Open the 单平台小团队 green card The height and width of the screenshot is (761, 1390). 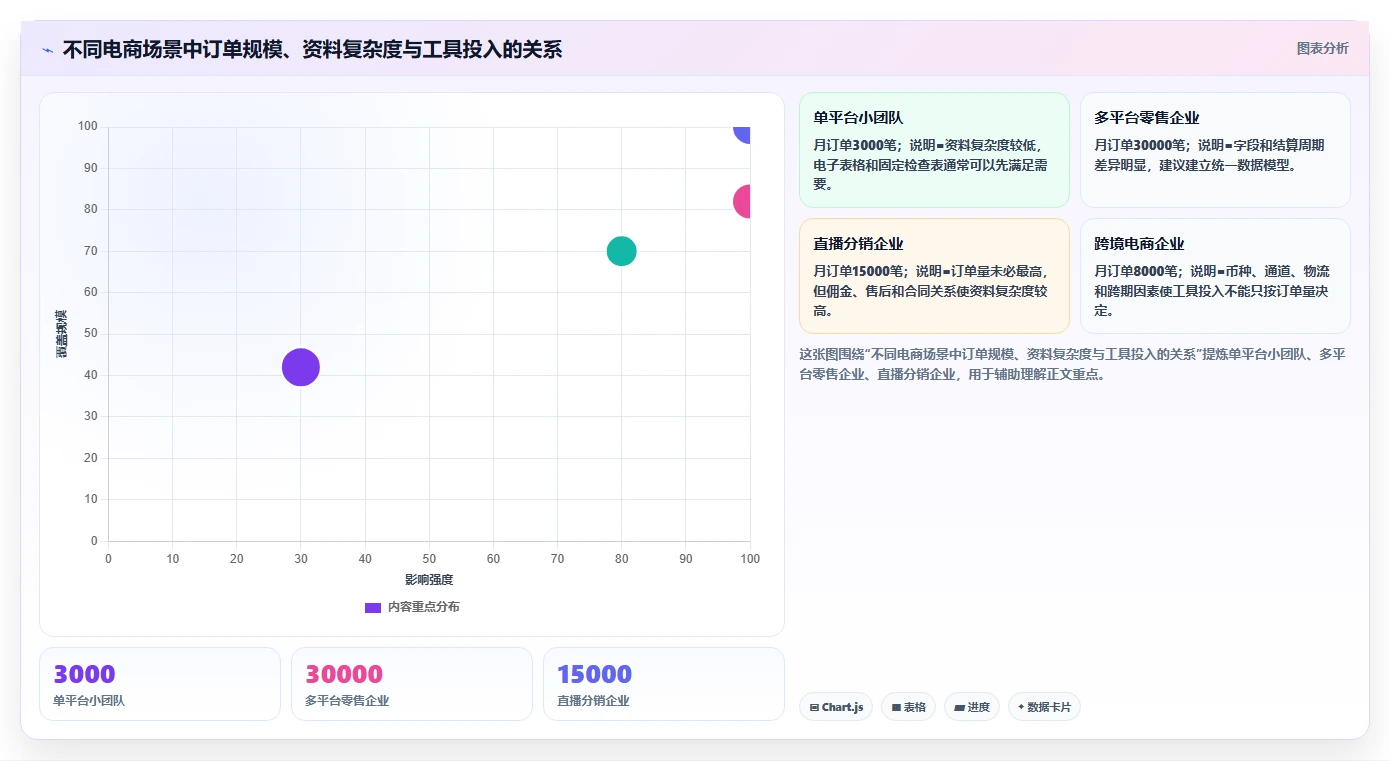(934, 150)
